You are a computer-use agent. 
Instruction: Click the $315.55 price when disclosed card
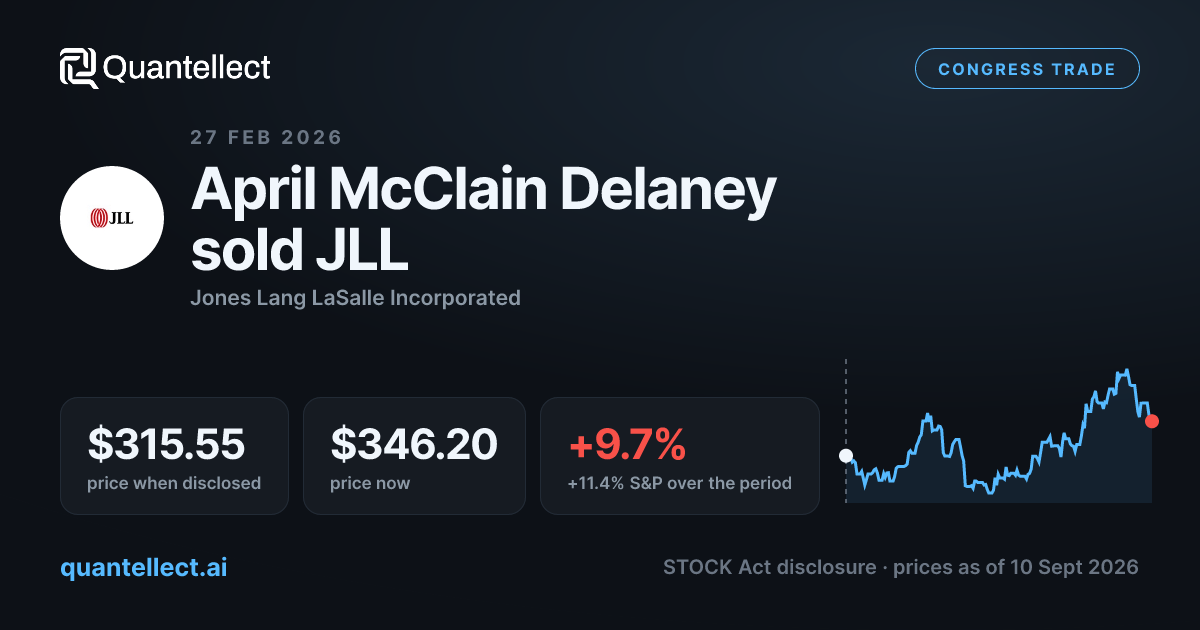(174, 456)
